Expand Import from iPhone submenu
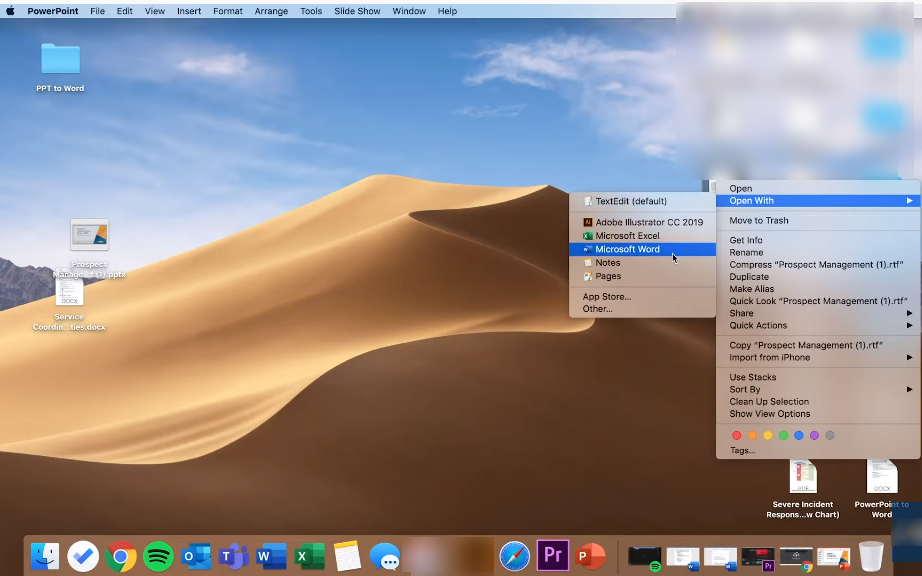 818,357
